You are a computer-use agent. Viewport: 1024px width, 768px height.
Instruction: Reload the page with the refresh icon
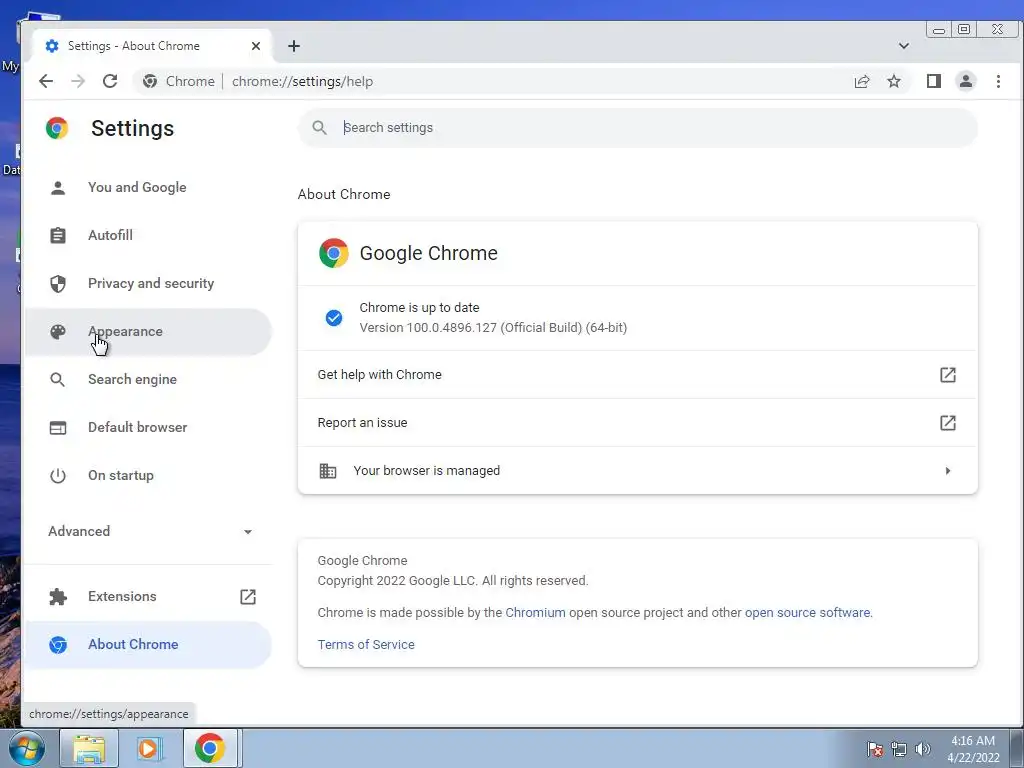110,81
